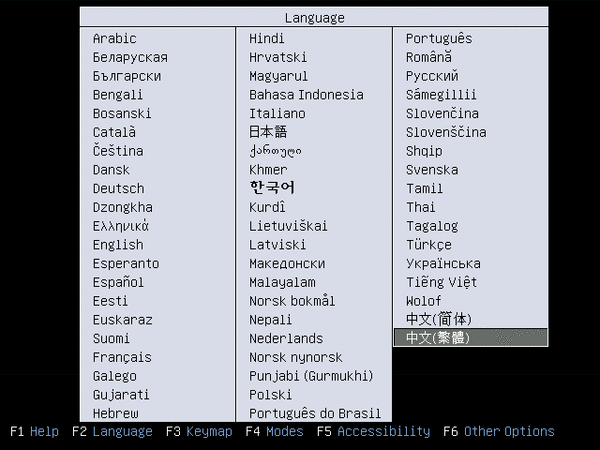Choose 한국어 language
This screenshot has width=600, height=450.
[x=272, y=188]
